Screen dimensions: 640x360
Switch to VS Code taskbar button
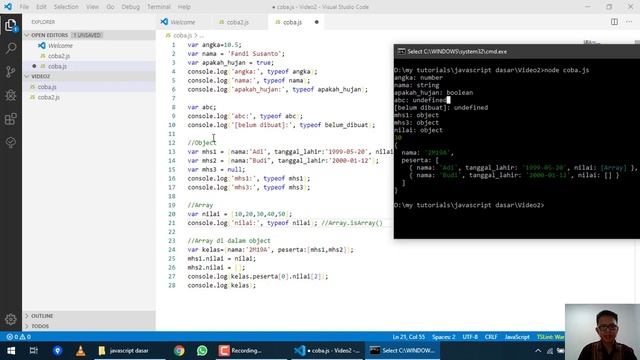coord(327,351)
